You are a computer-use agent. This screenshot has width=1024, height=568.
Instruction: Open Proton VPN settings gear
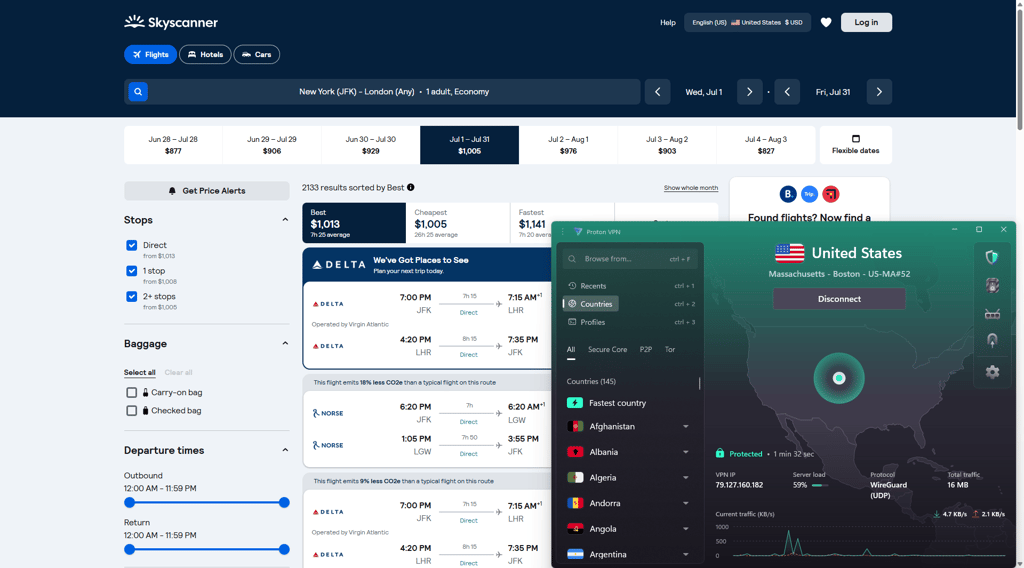click(992, 371)
